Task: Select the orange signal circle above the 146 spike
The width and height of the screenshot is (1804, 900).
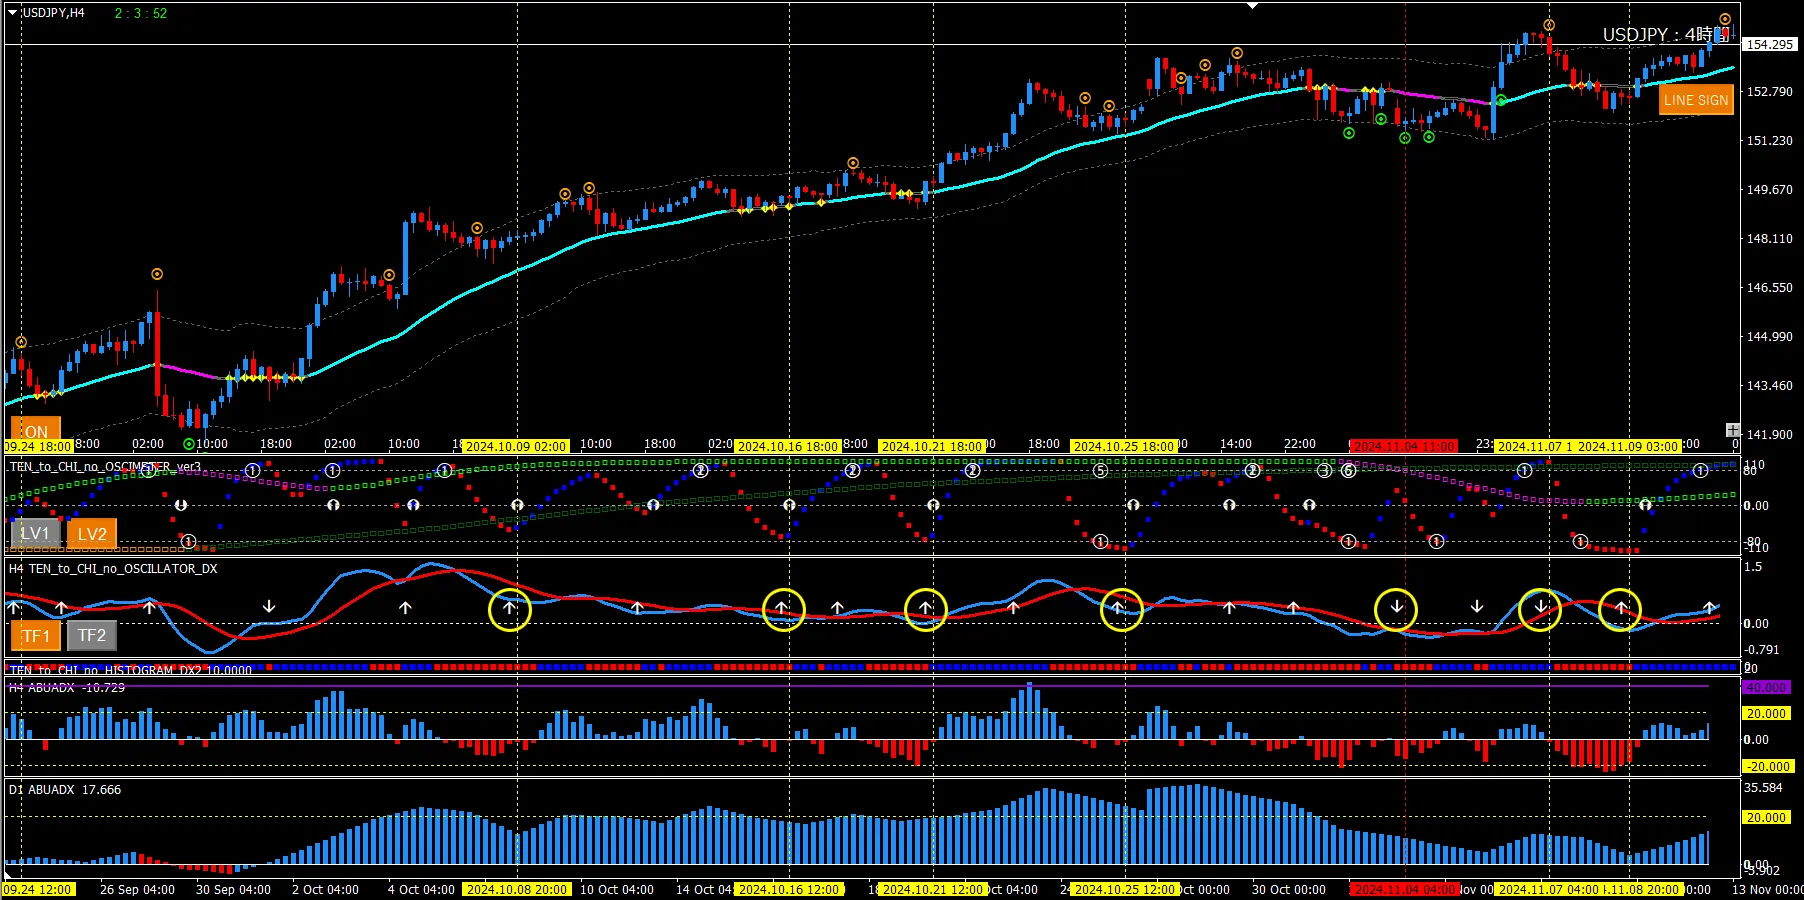Action: click(x=157, y=274)
